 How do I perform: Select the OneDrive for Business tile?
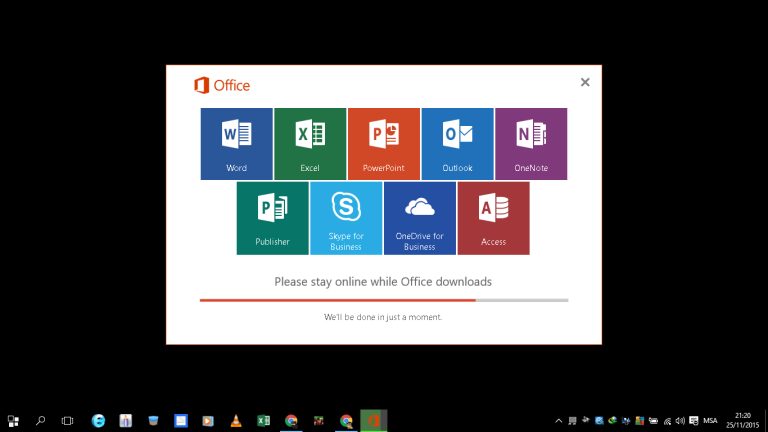(x=420, y=218)
